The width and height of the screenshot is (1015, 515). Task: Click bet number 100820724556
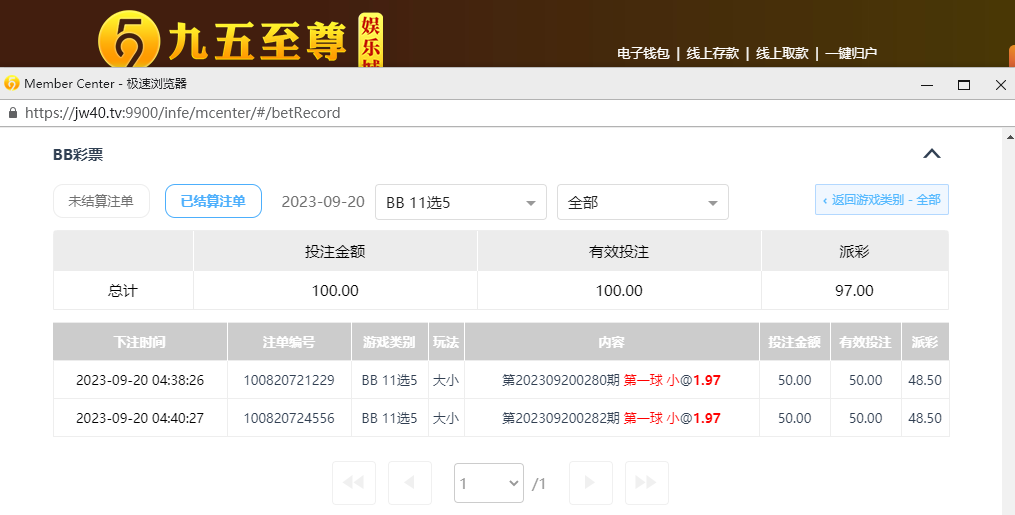point(289,419)
